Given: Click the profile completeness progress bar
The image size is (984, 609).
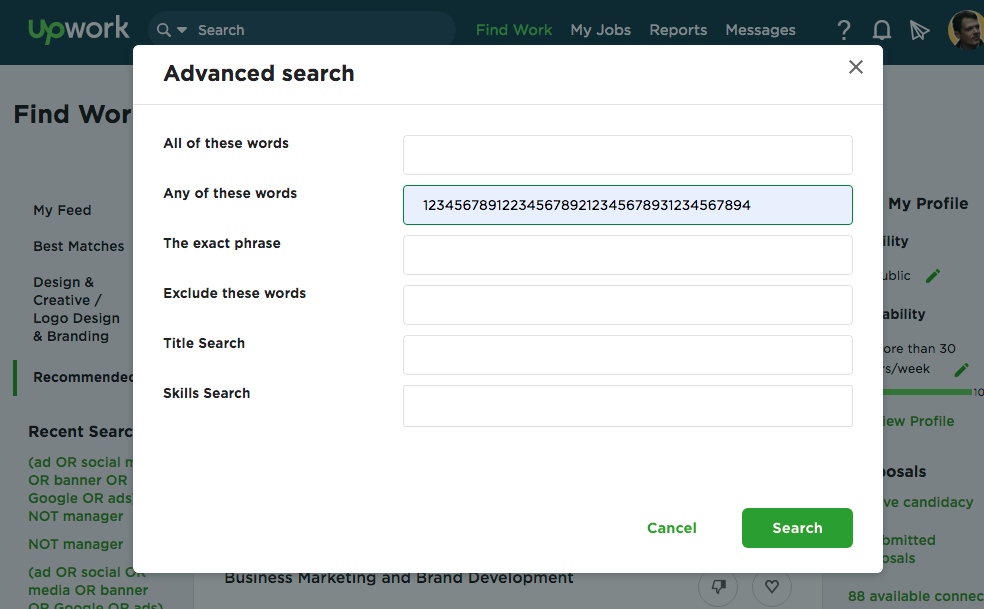Looking at the screenshot, I should pyautogui.click(x=928, y=392).
